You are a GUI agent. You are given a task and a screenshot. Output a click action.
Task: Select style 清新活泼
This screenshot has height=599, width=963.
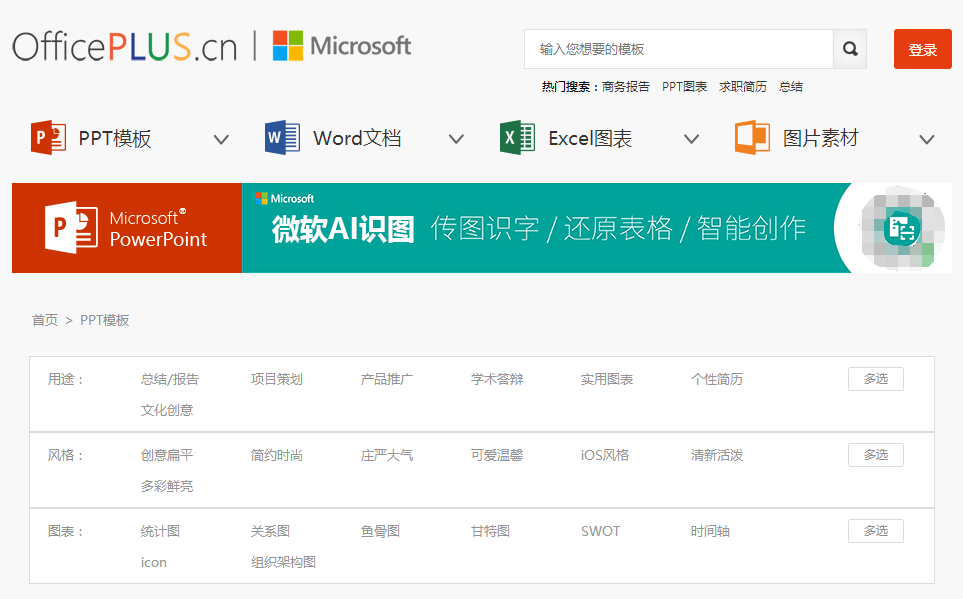[x=717, y=455]
